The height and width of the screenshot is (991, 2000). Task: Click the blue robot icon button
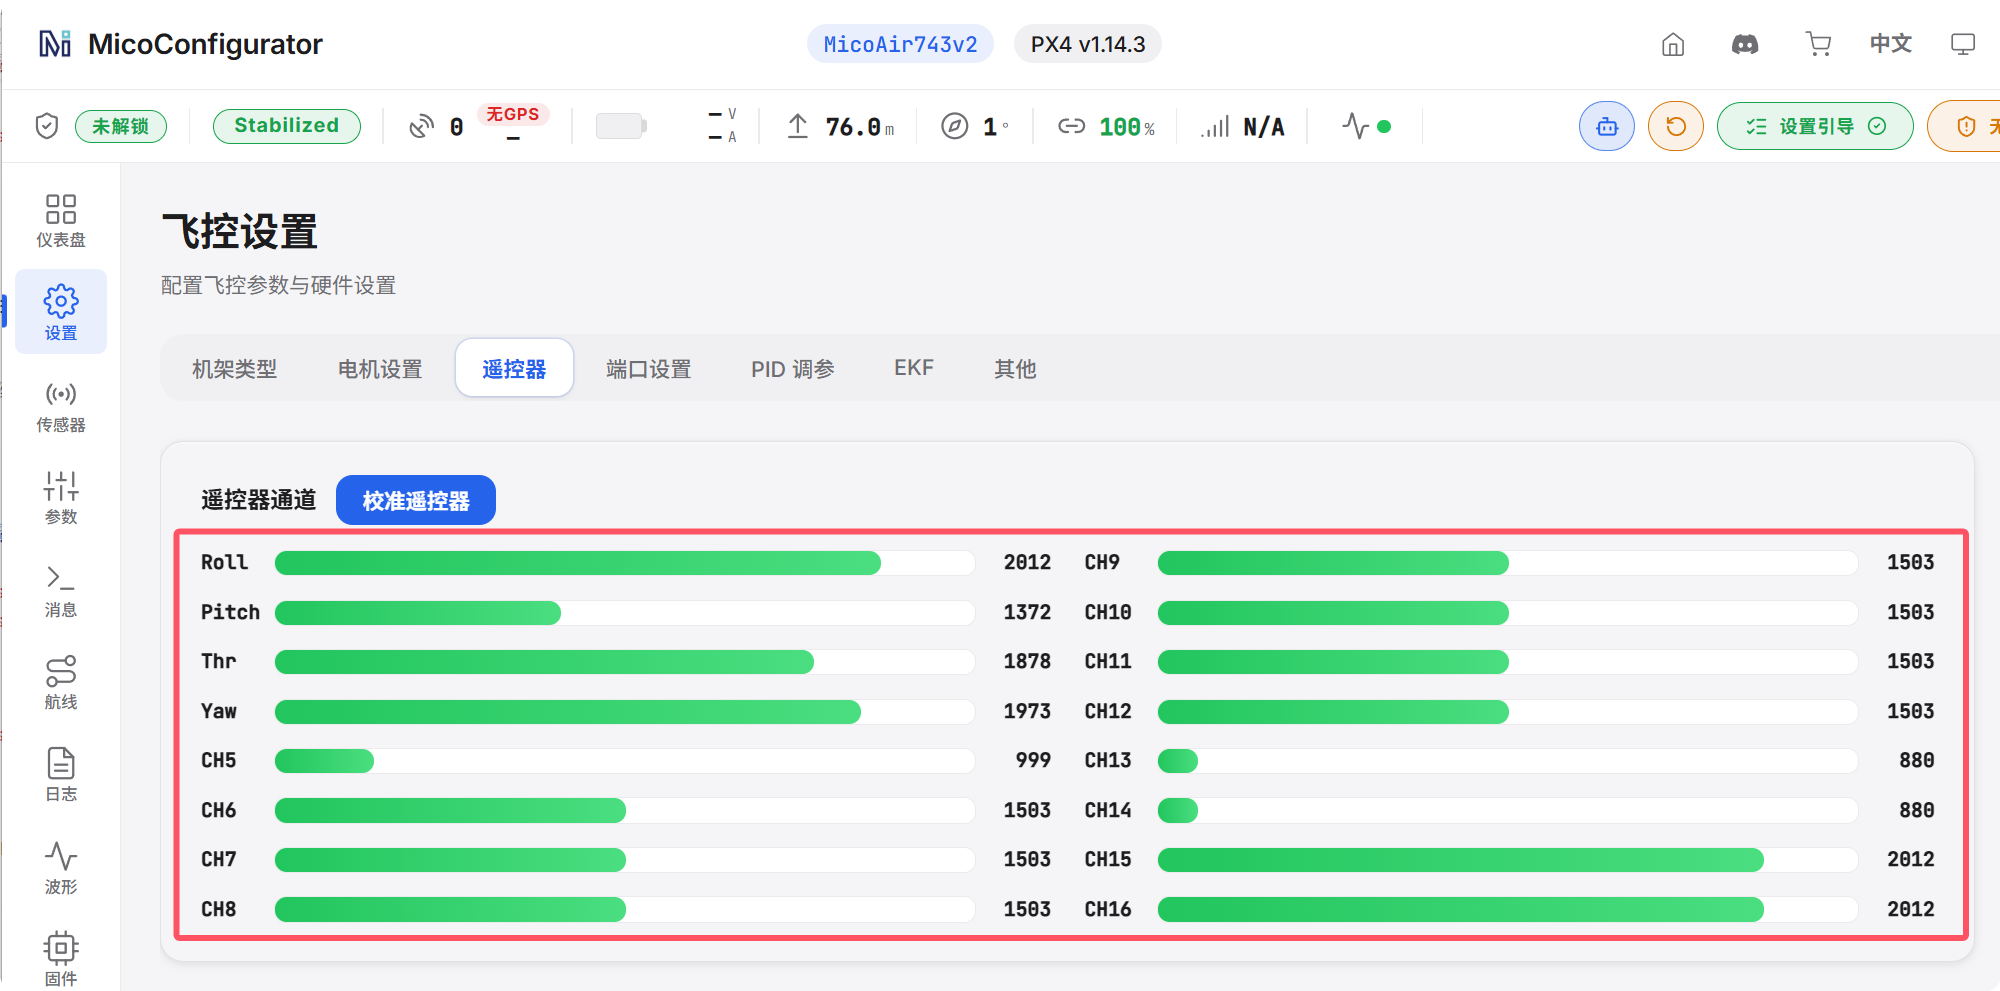(1607, 126)
